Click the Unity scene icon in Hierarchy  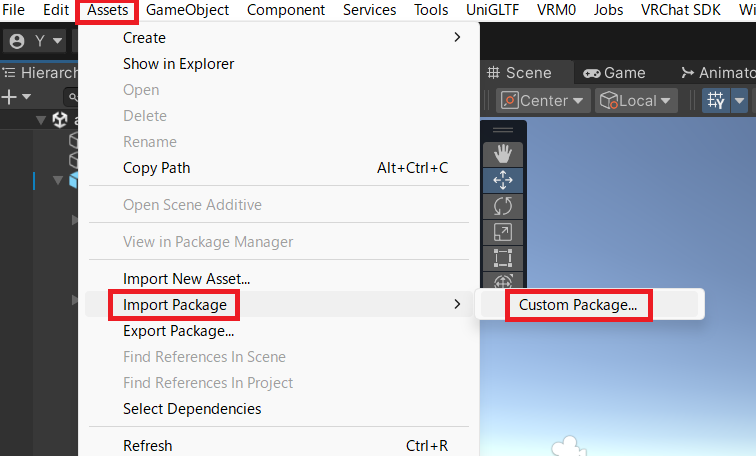[x=60, y=120]
